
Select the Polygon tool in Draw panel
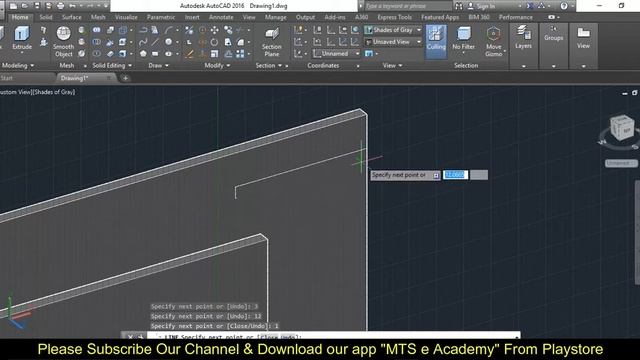point(143,53)
